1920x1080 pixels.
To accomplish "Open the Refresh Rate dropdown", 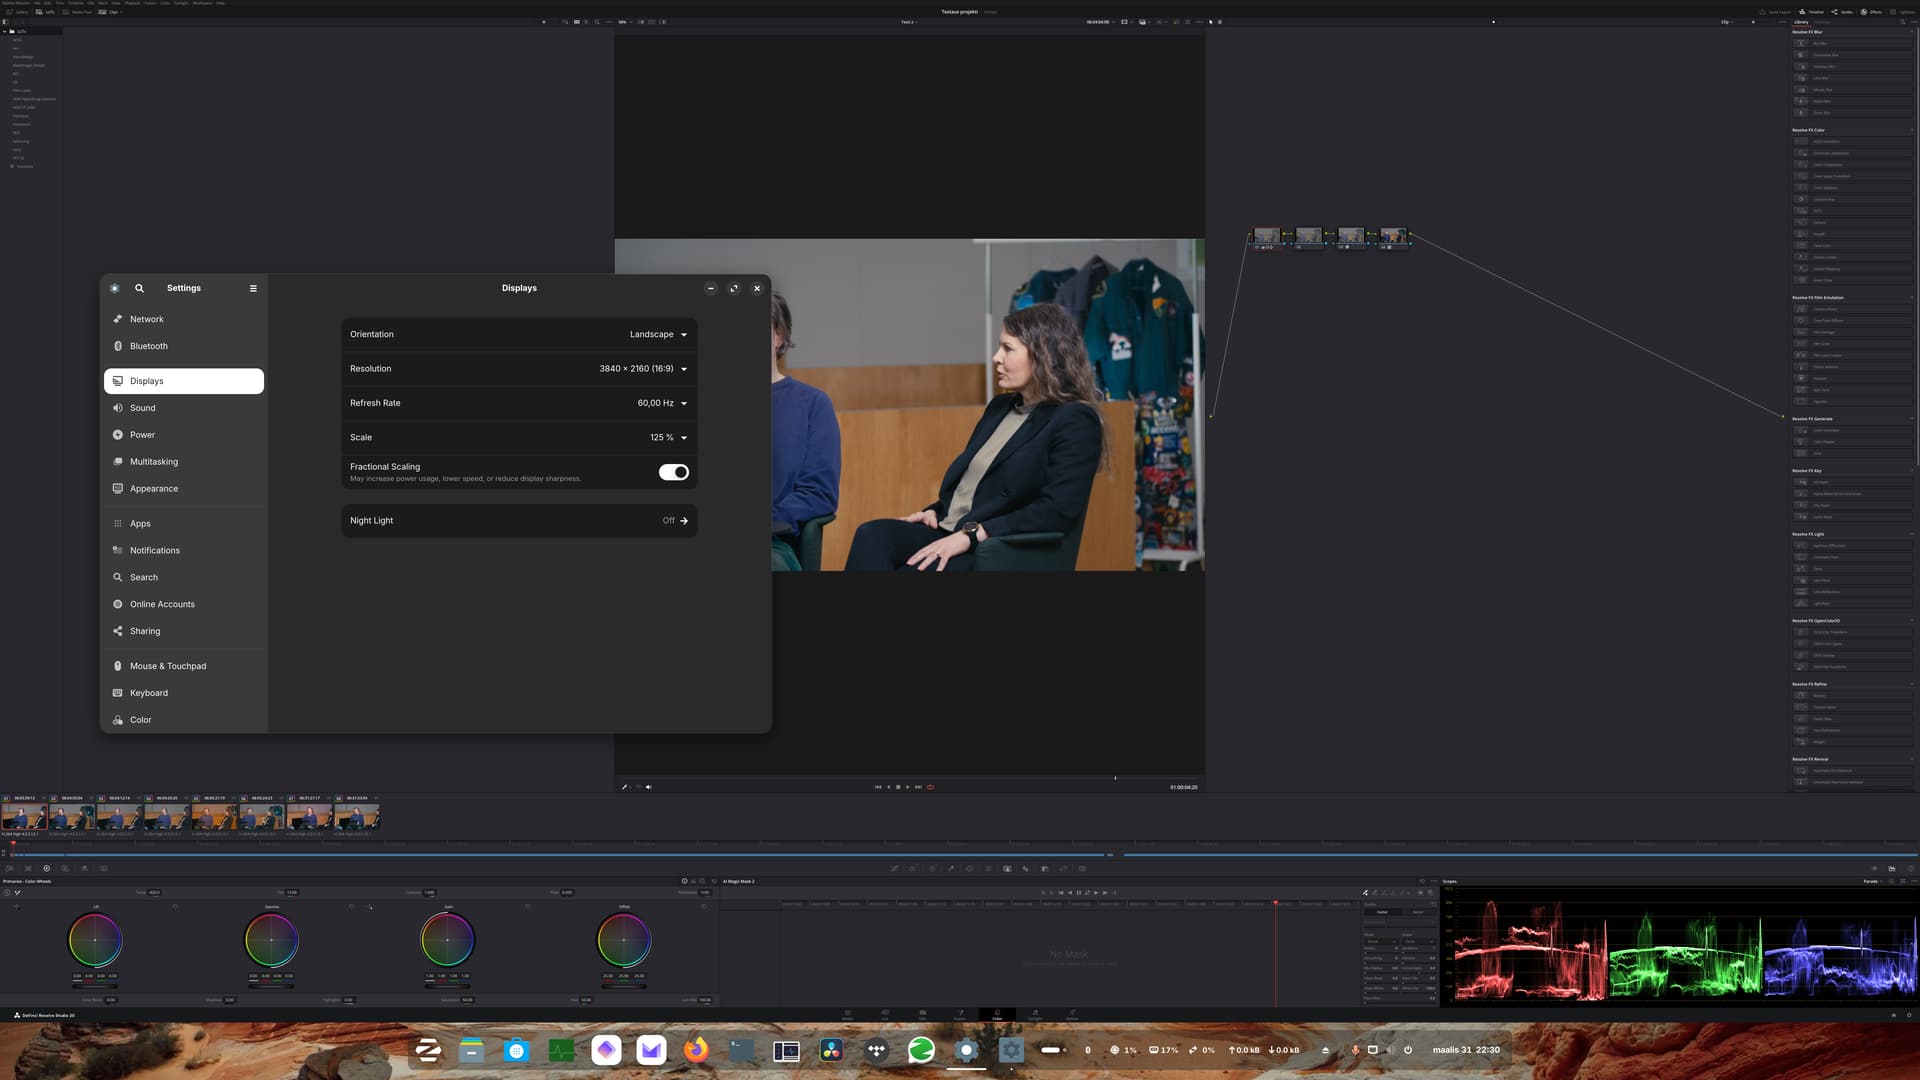I will [x=662, y=403].
